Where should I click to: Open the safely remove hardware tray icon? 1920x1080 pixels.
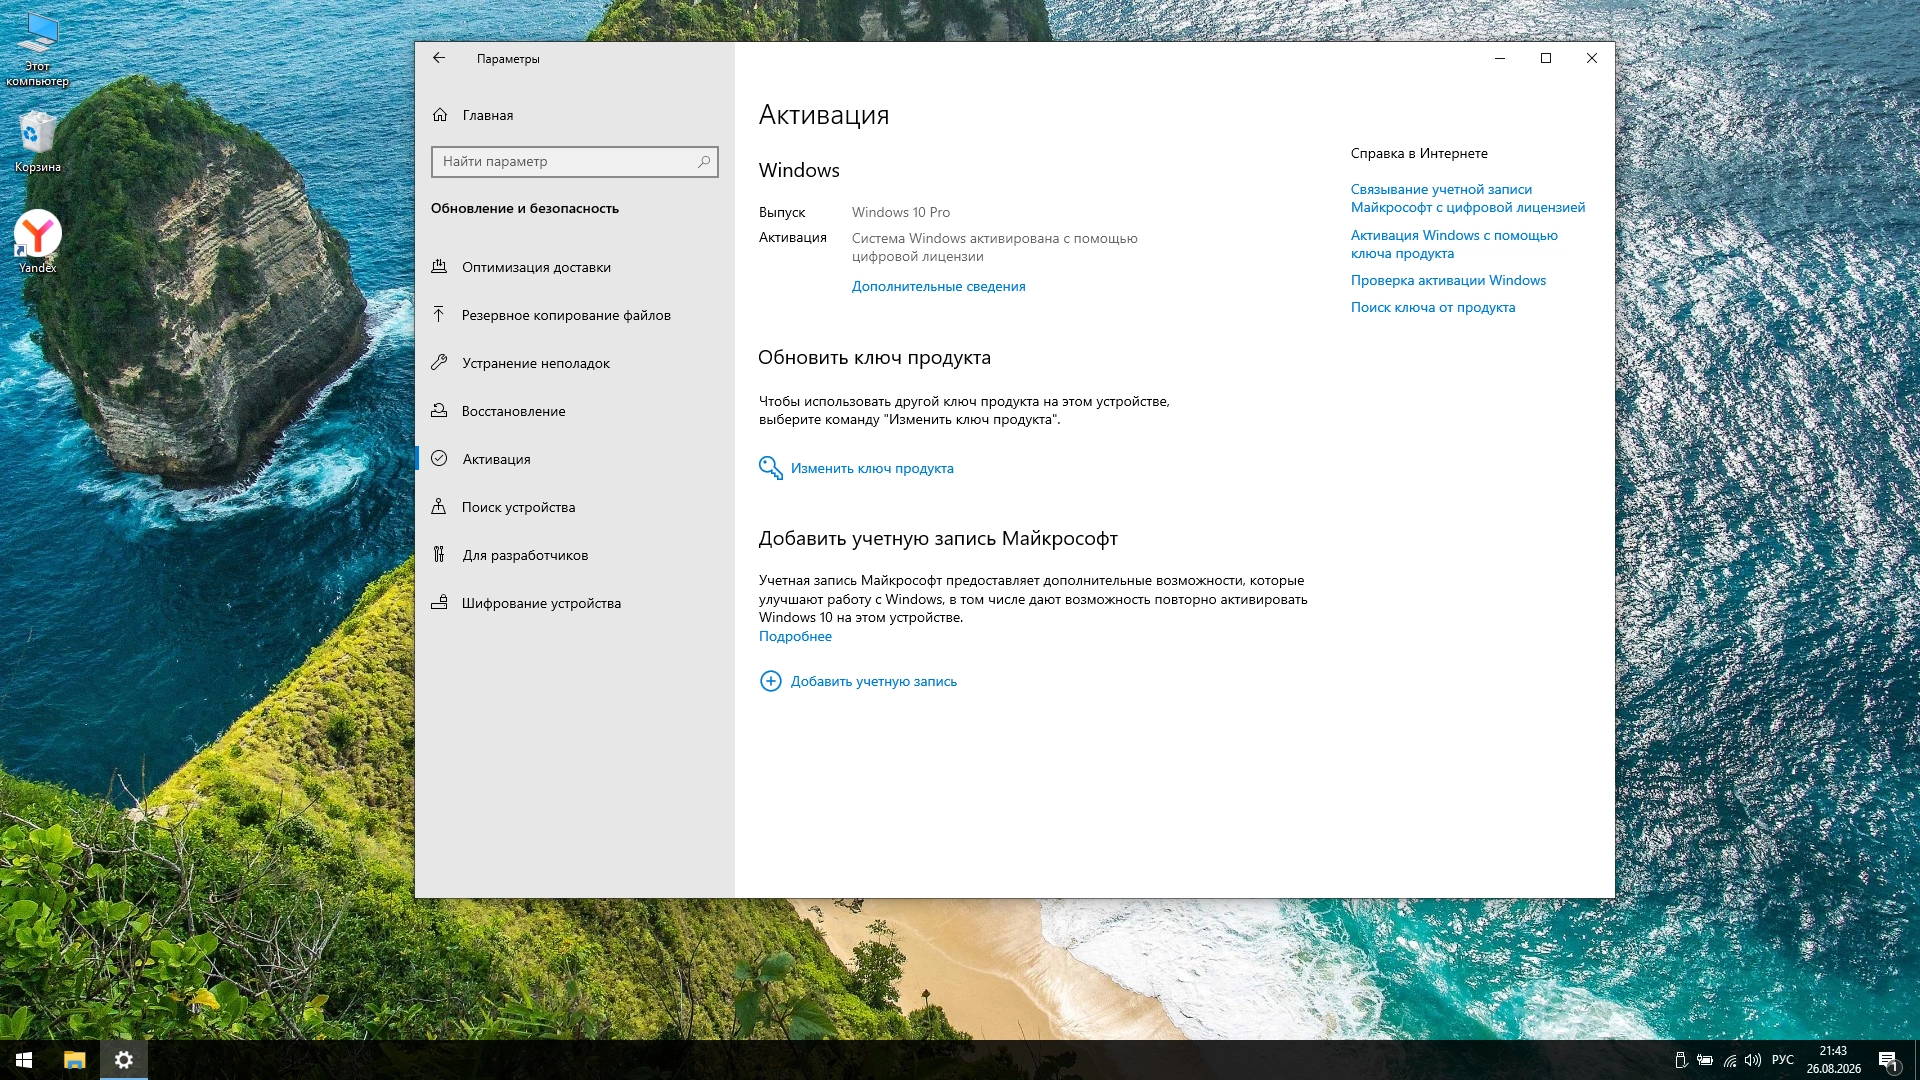[x=1681, y=1060]
